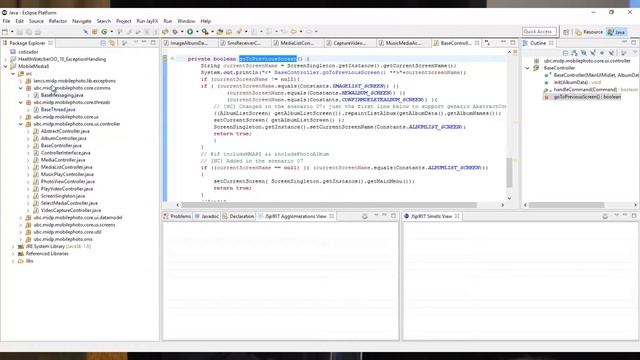Click the New Java Package toolbar icon
The height and width of the screenshot is (360, 640).
pos(94,31)
